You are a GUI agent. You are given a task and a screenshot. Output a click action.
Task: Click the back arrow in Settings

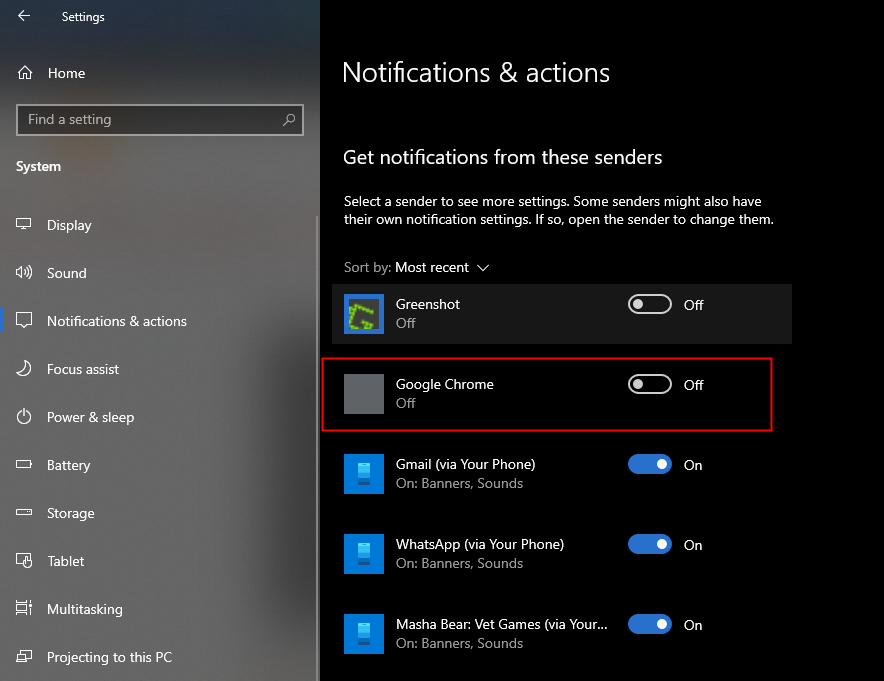point(24,16)
